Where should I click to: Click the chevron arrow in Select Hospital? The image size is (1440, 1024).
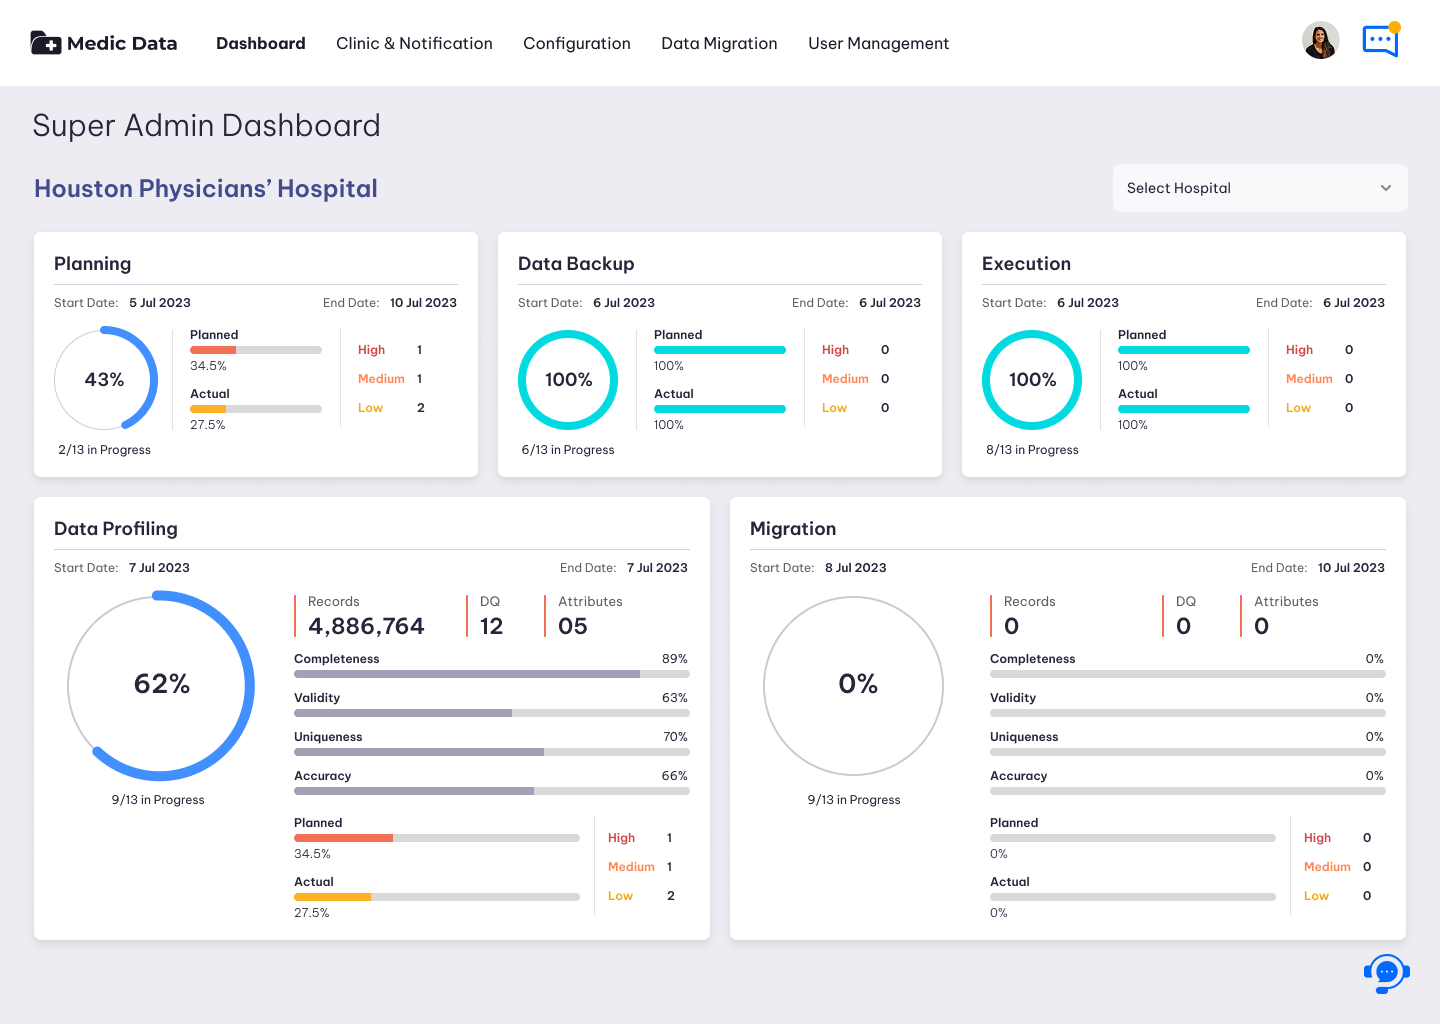(x=1386, y=188)
